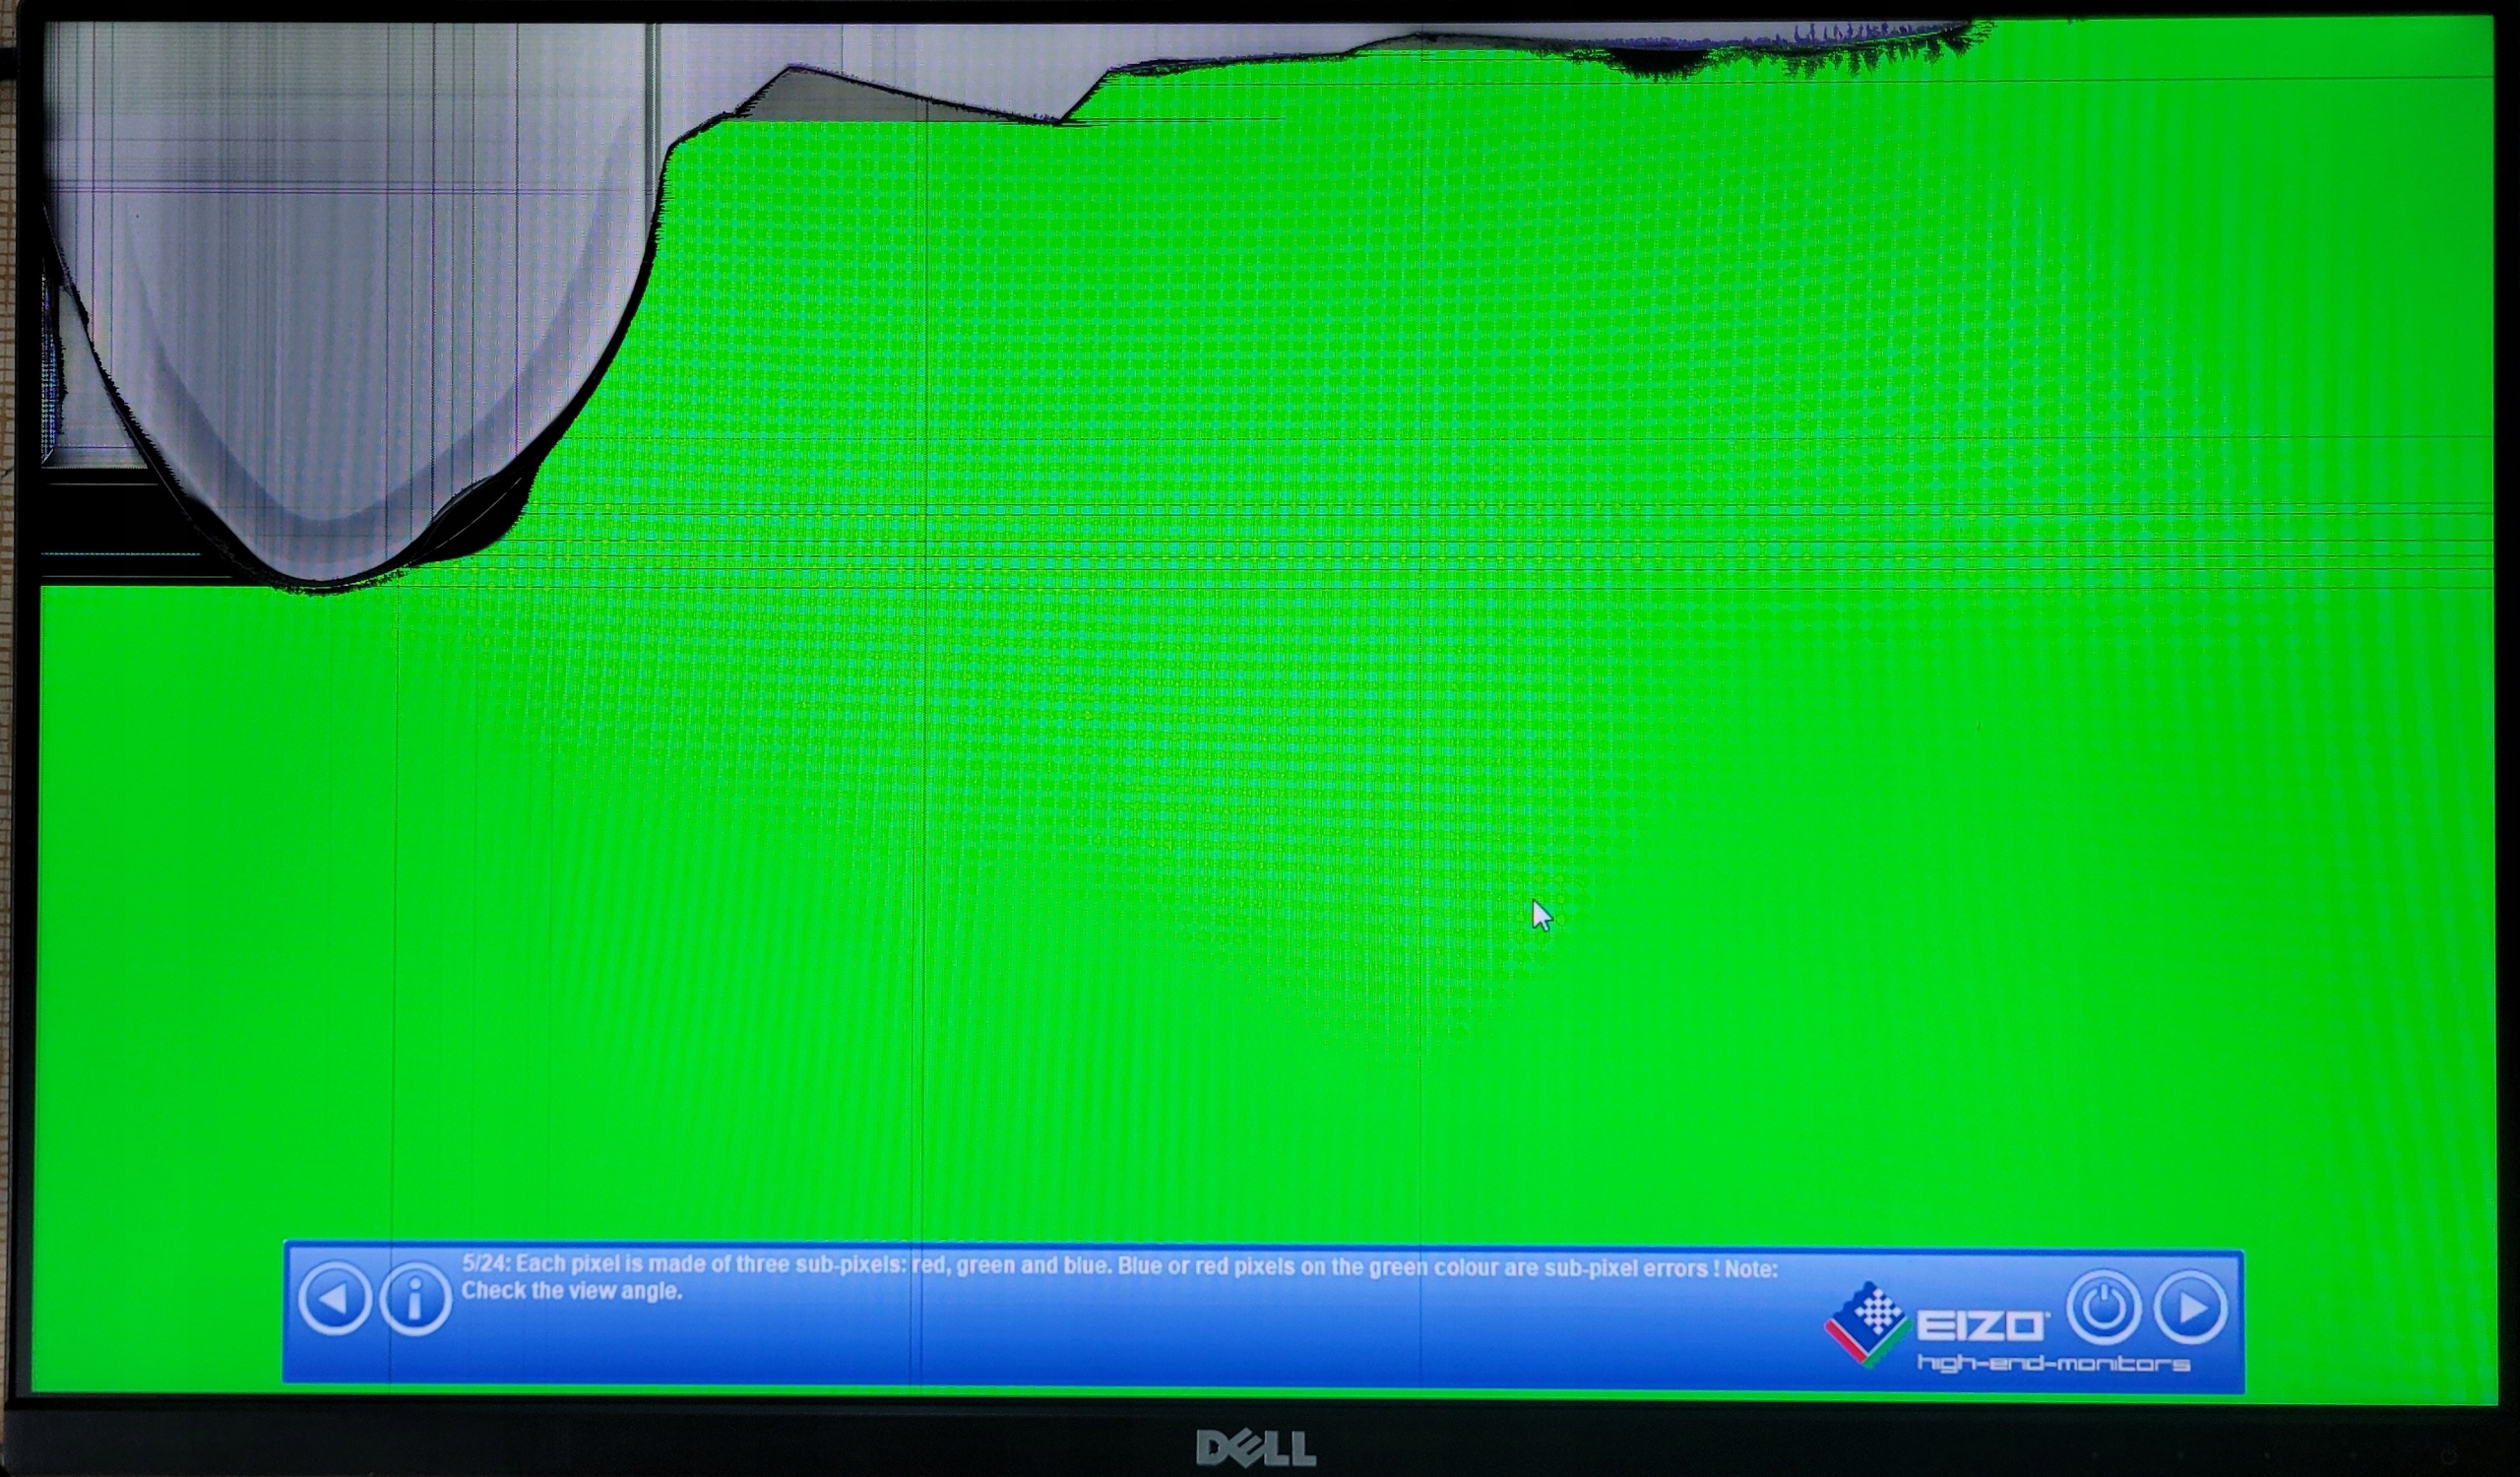
Task: Open the info button in toolbar
Action: click(415, 1299)
